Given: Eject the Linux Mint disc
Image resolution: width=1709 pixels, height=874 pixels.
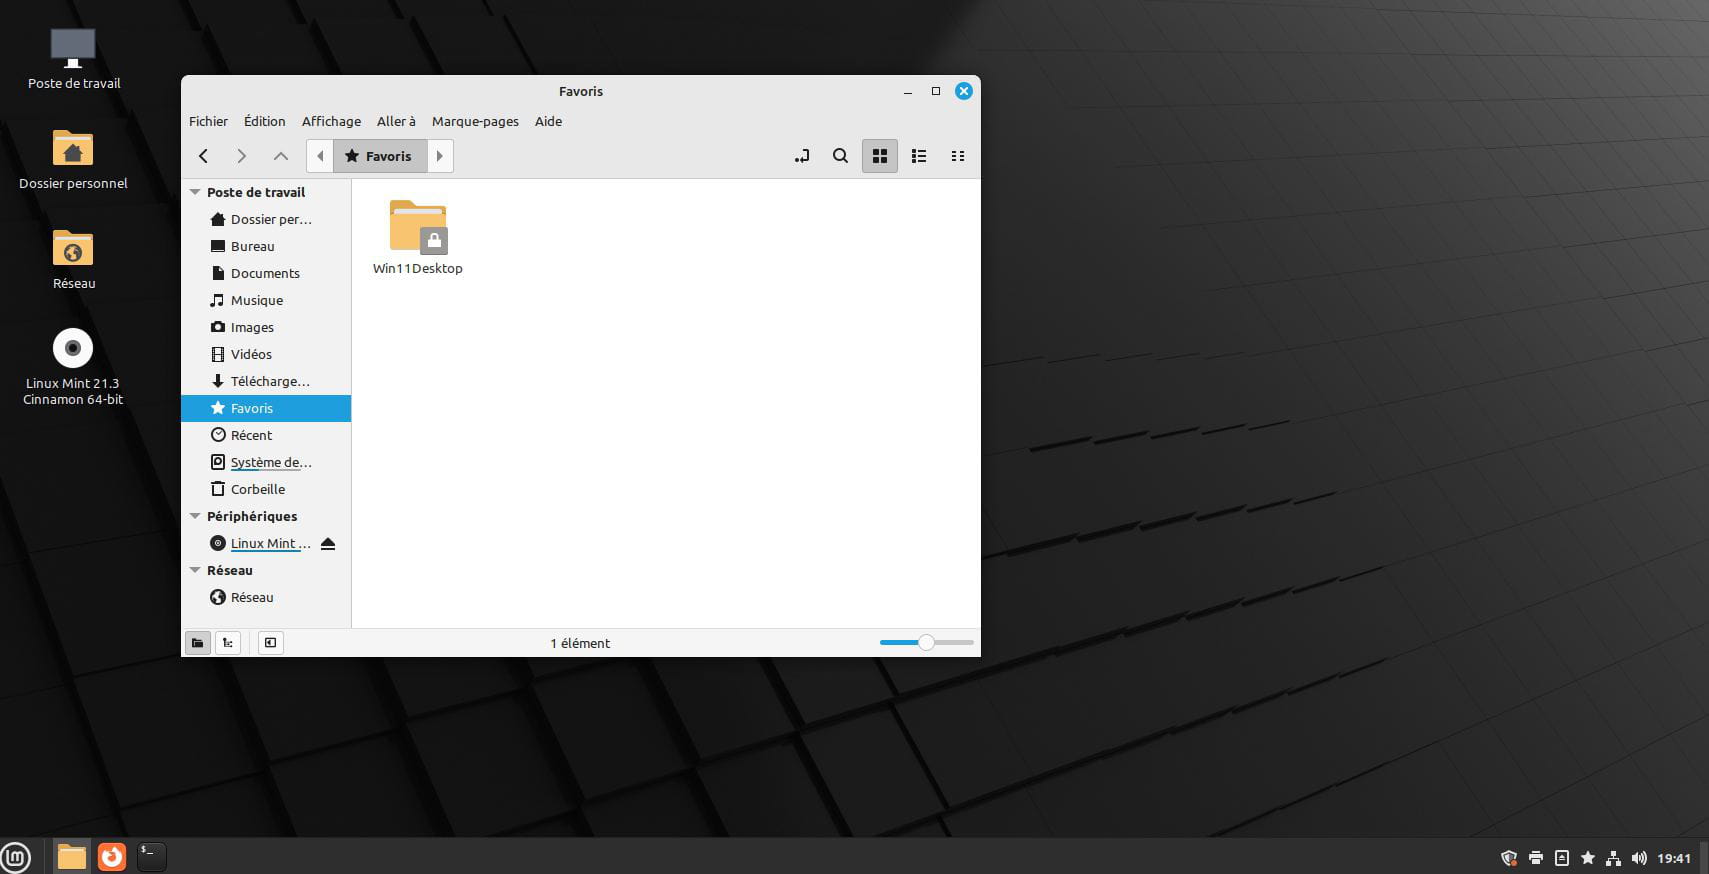Looking at the screenshot, I should pyautogui.click(x=328, y=544).
